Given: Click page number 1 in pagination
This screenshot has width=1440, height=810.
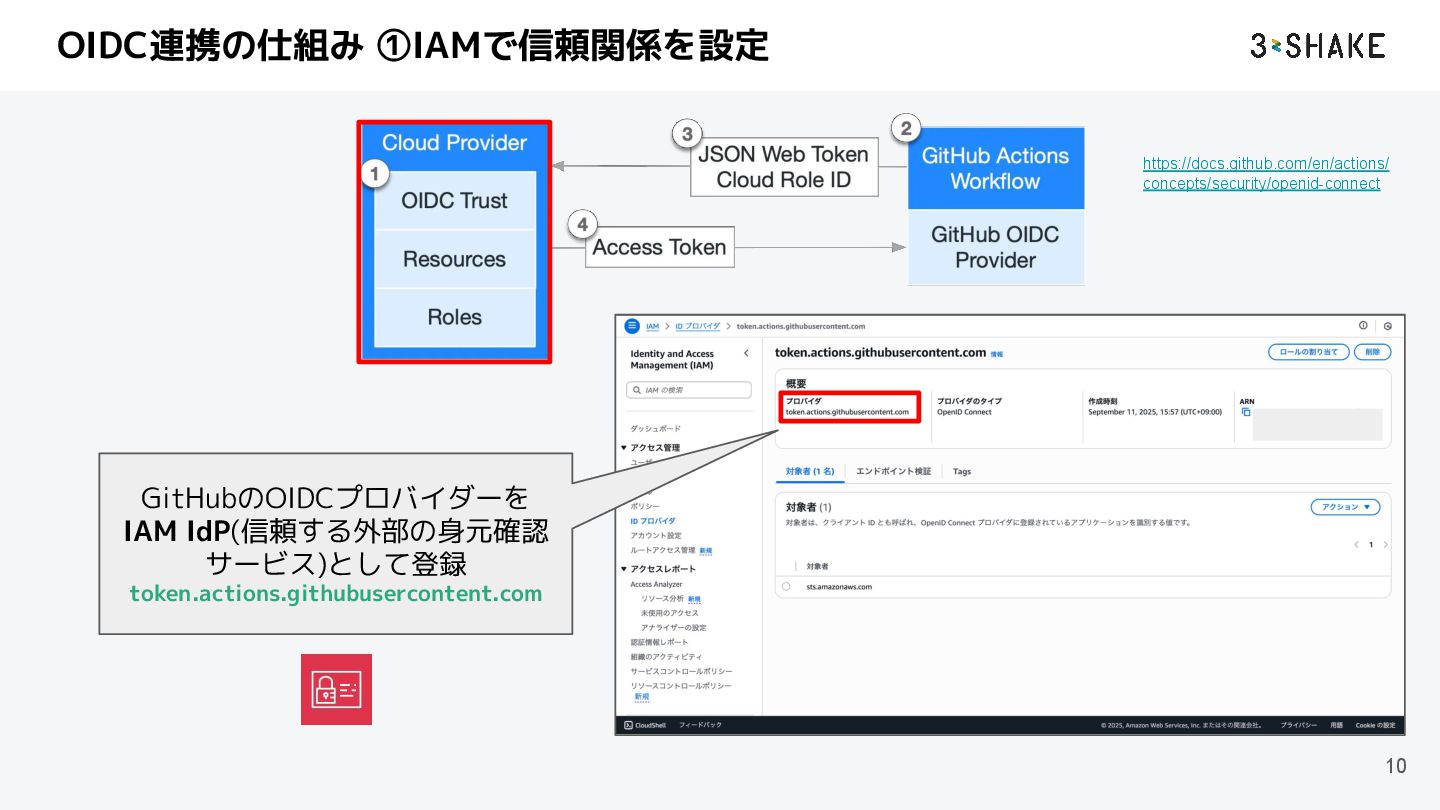Looking at the screenshot, I should point(1371,545).
